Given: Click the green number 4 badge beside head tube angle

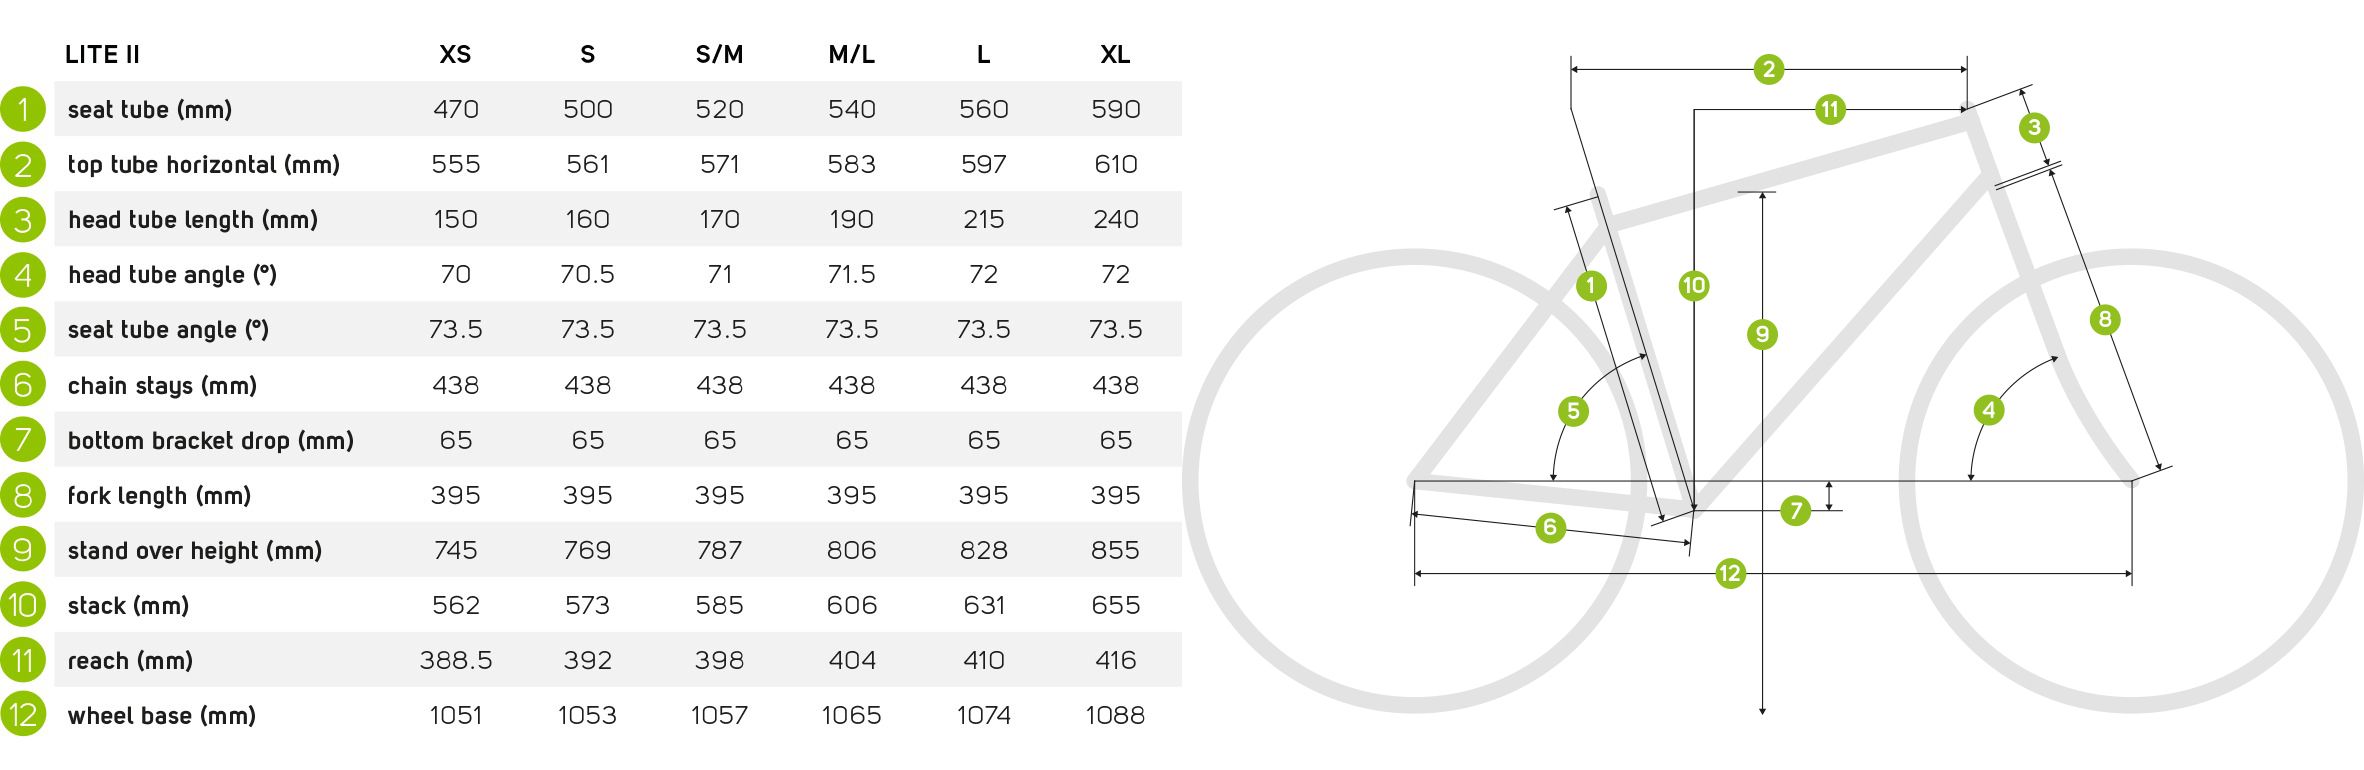Looking at the screenshot, I should click(23, 274).
